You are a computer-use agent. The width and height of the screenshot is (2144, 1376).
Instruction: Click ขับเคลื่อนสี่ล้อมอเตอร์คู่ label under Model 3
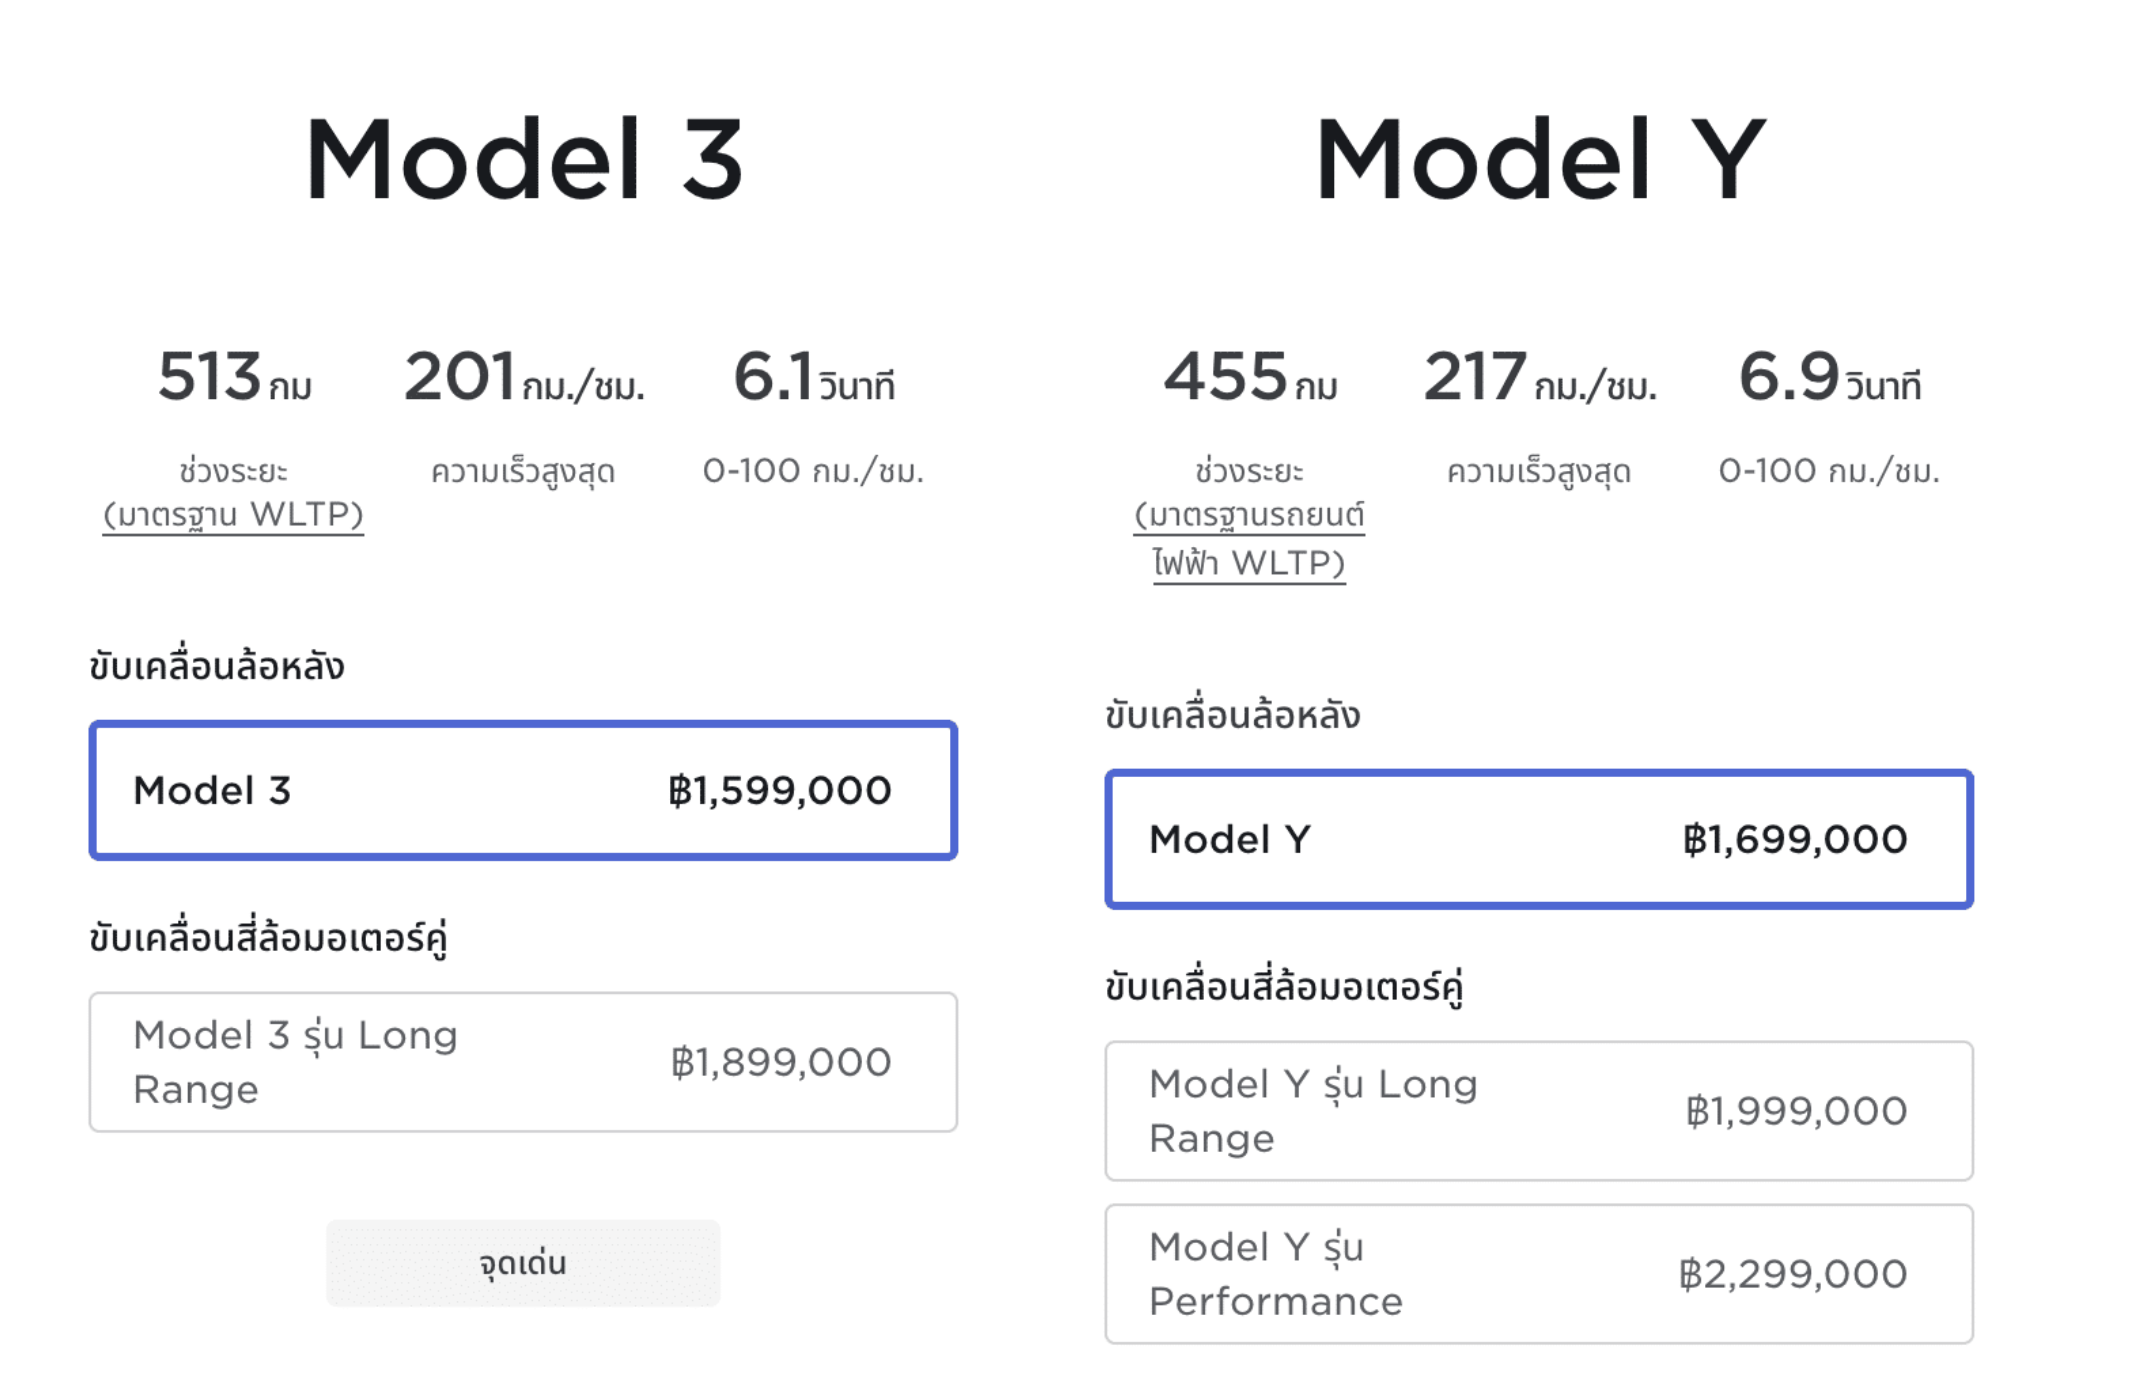(268, 938)
